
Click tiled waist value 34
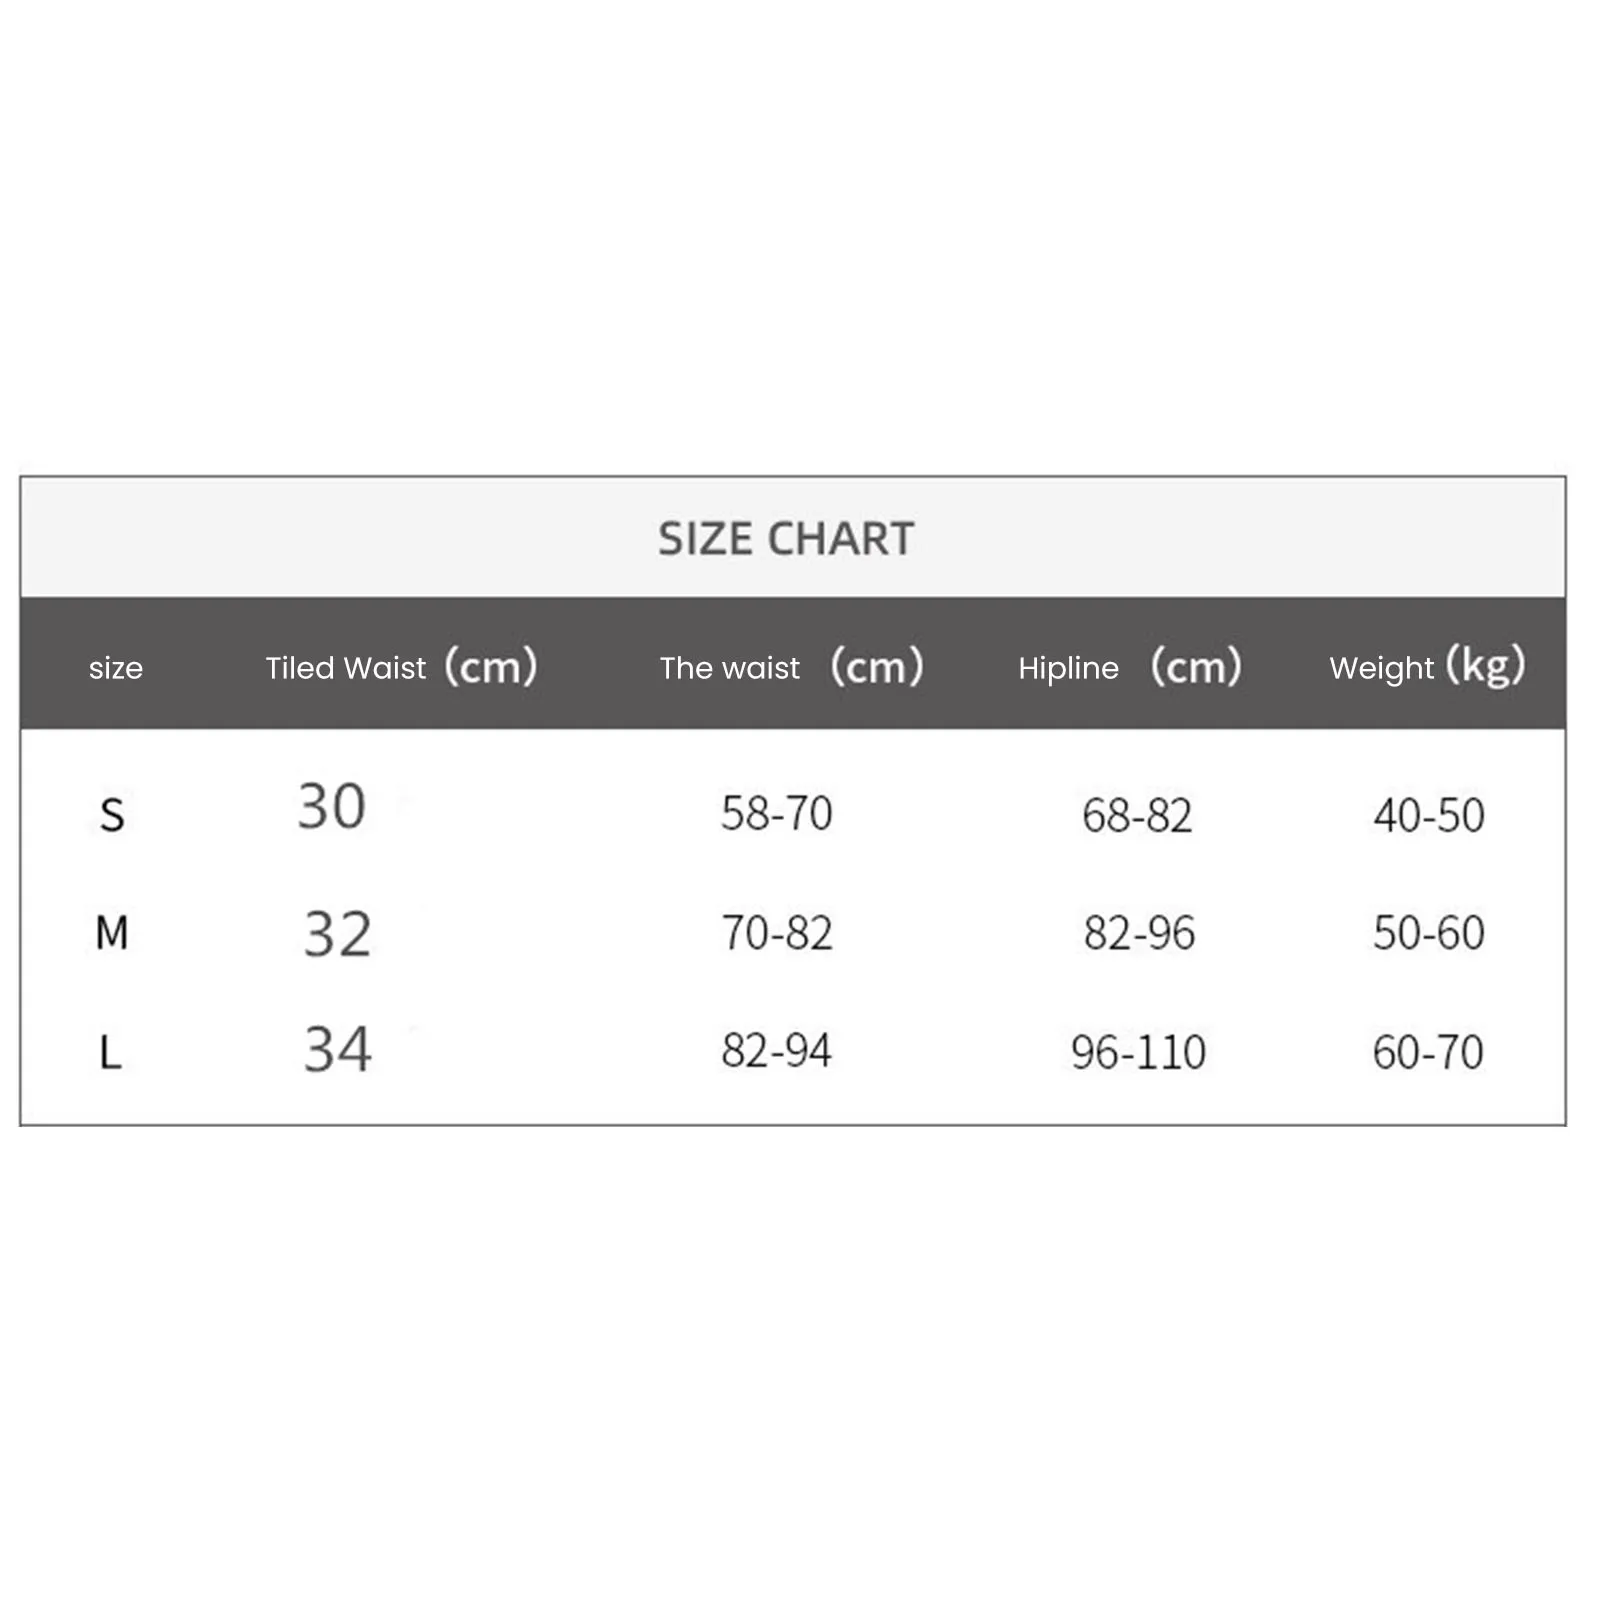pos(337,1050)
